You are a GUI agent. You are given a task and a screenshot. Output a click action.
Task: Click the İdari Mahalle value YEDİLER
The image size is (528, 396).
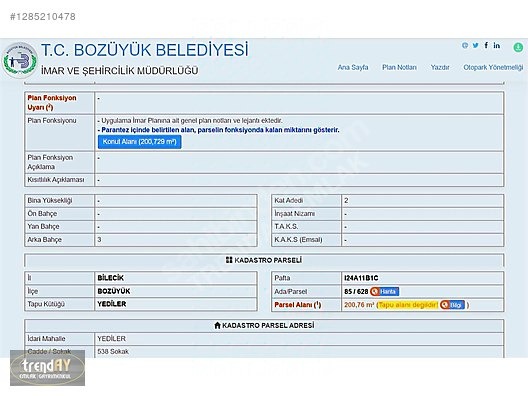coord(111,338)
